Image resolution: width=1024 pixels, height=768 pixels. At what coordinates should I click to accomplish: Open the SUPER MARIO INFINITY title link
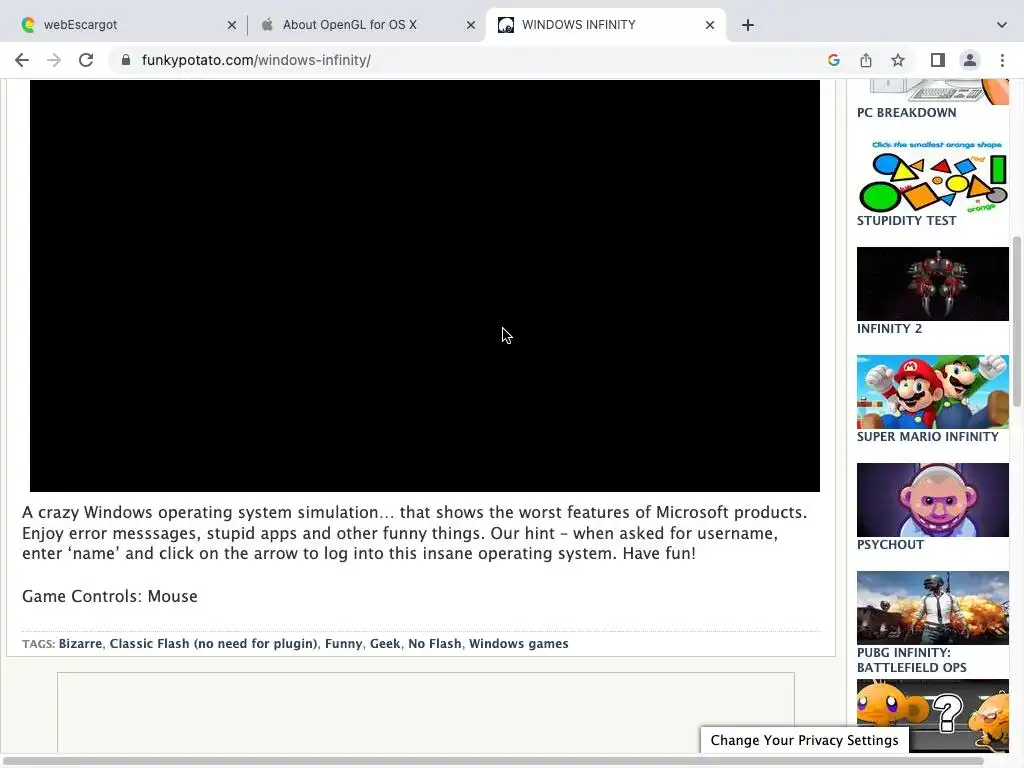point(927,436)
